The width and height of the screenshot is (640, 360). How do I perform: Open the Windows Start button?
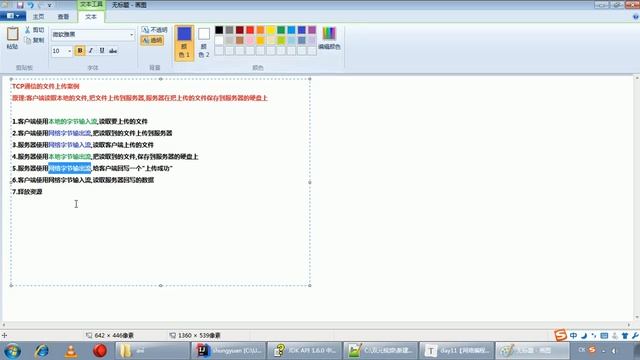pos(13,351)
